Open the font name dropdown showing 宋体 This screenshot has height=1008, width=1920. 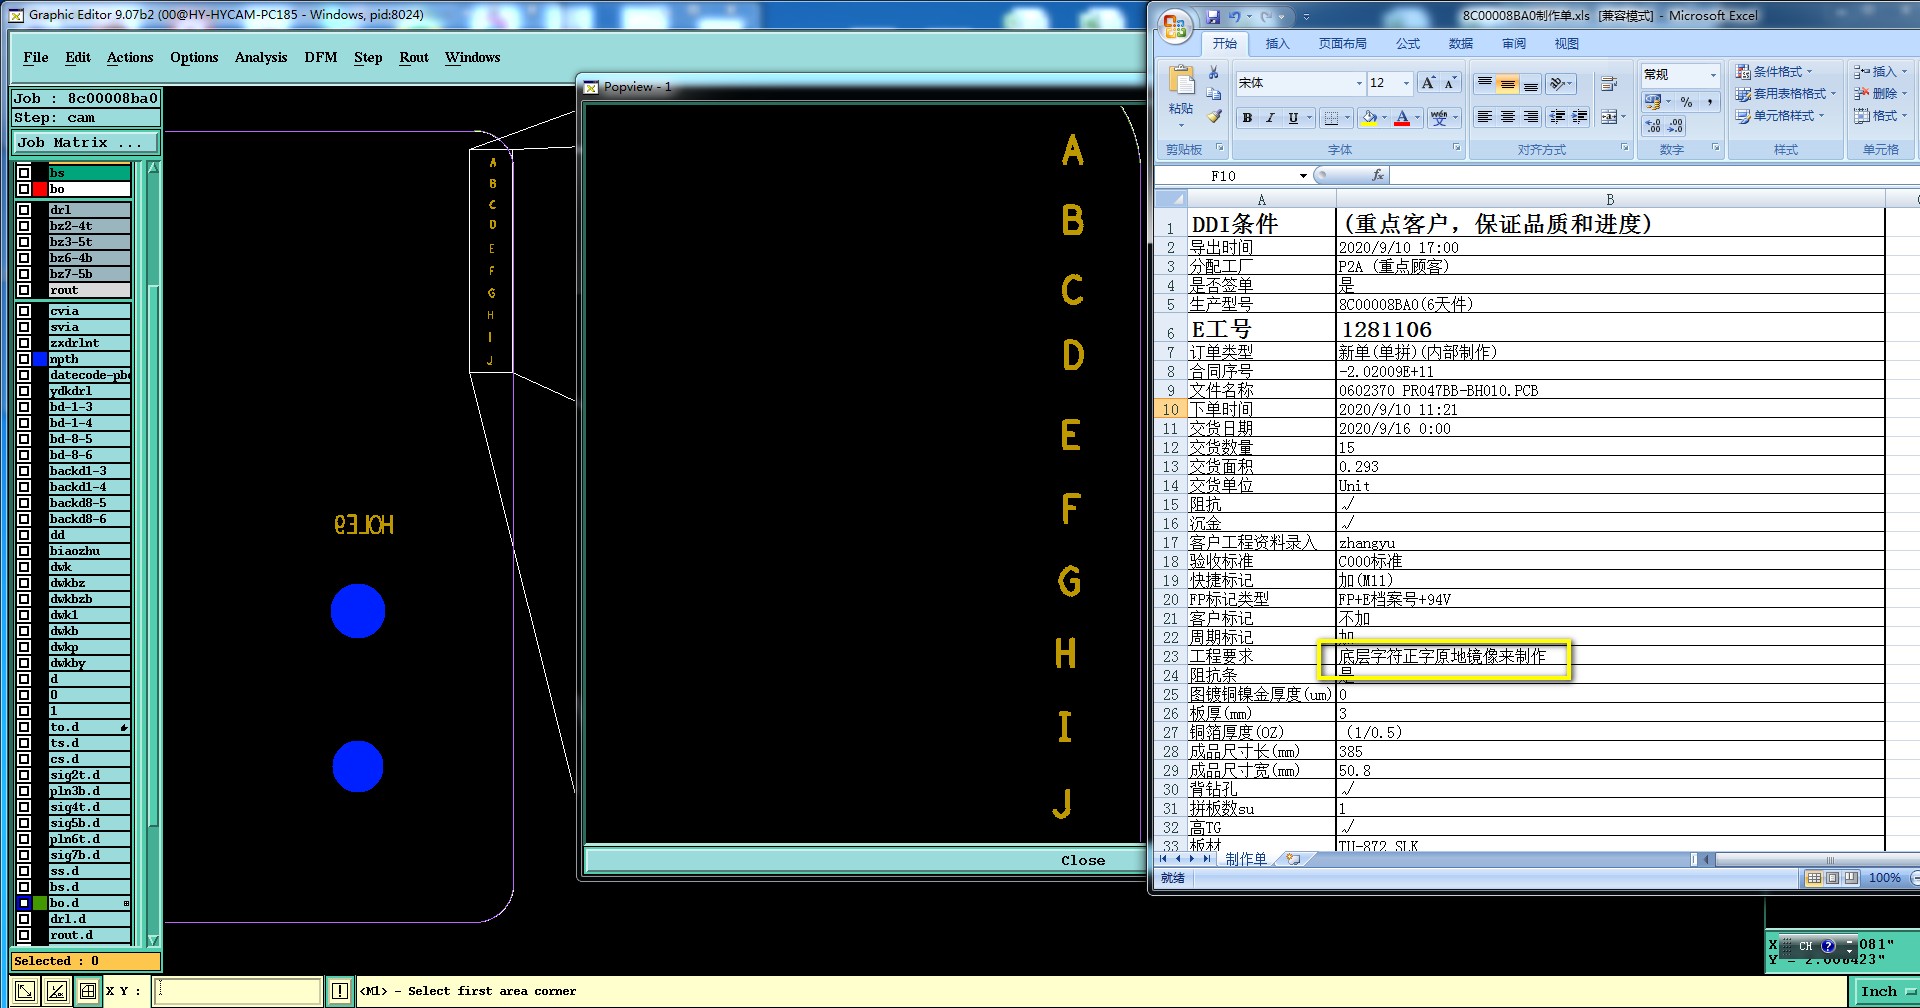tap(1359, 83)
